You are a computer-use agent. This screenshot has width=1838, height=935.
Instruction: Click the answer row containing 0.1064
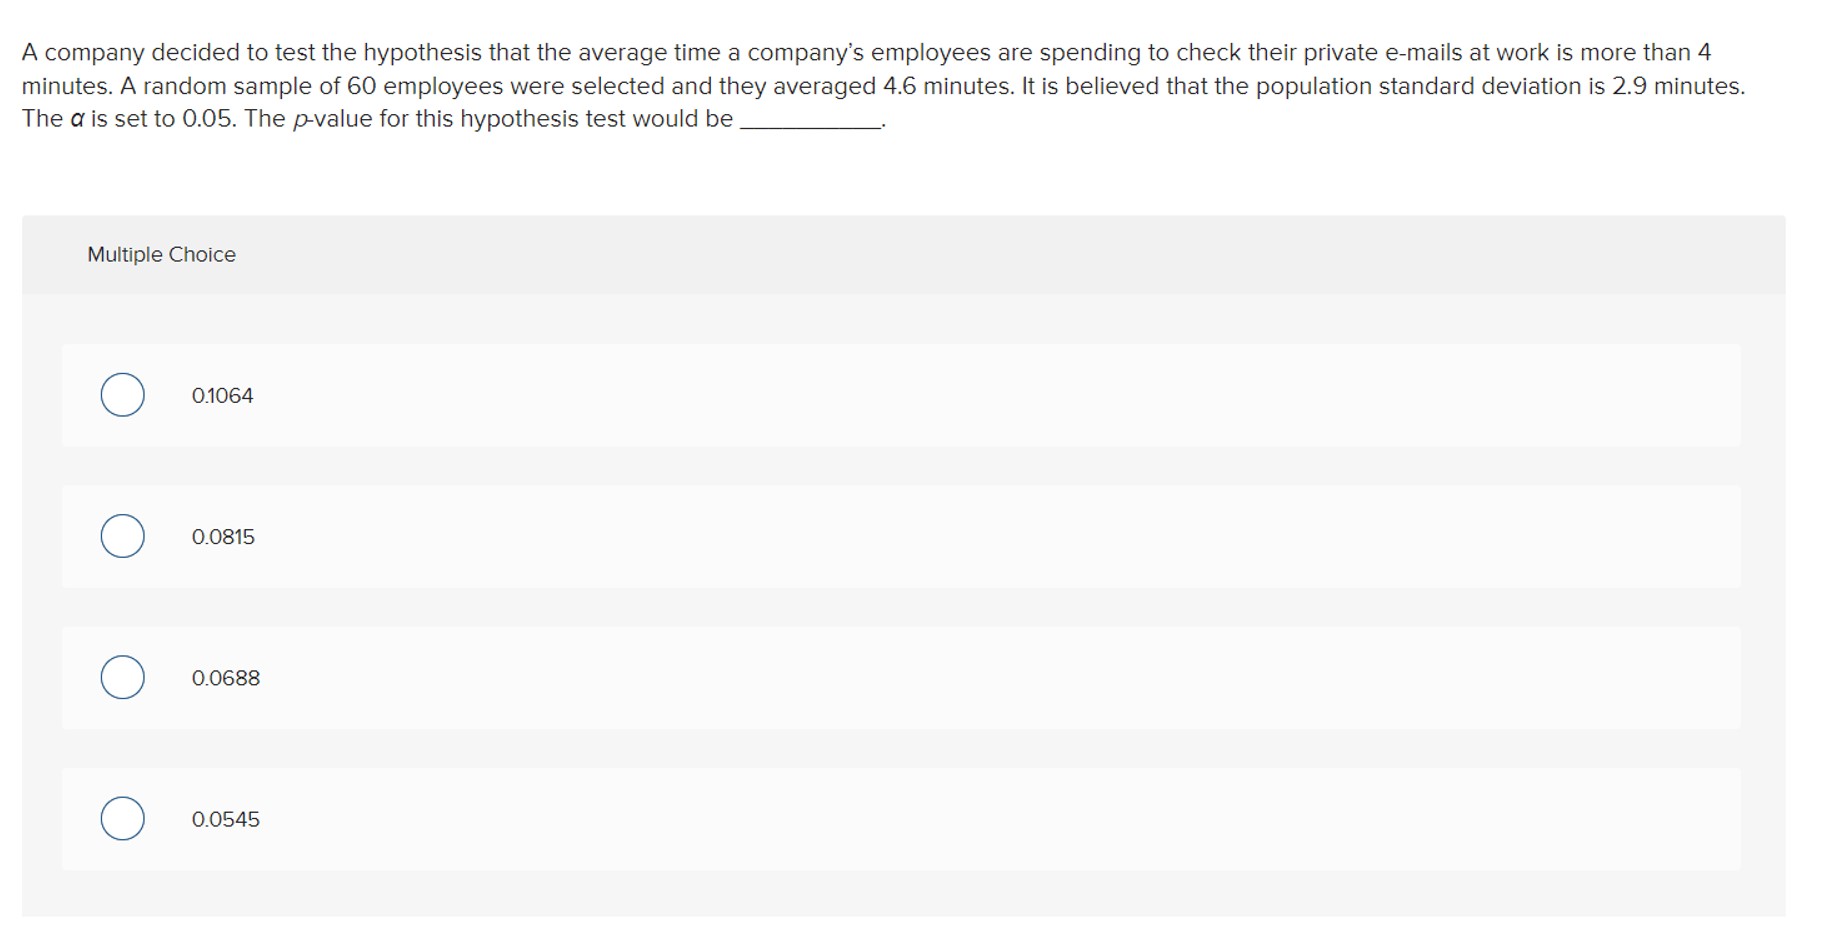click(x=900, y=396)
